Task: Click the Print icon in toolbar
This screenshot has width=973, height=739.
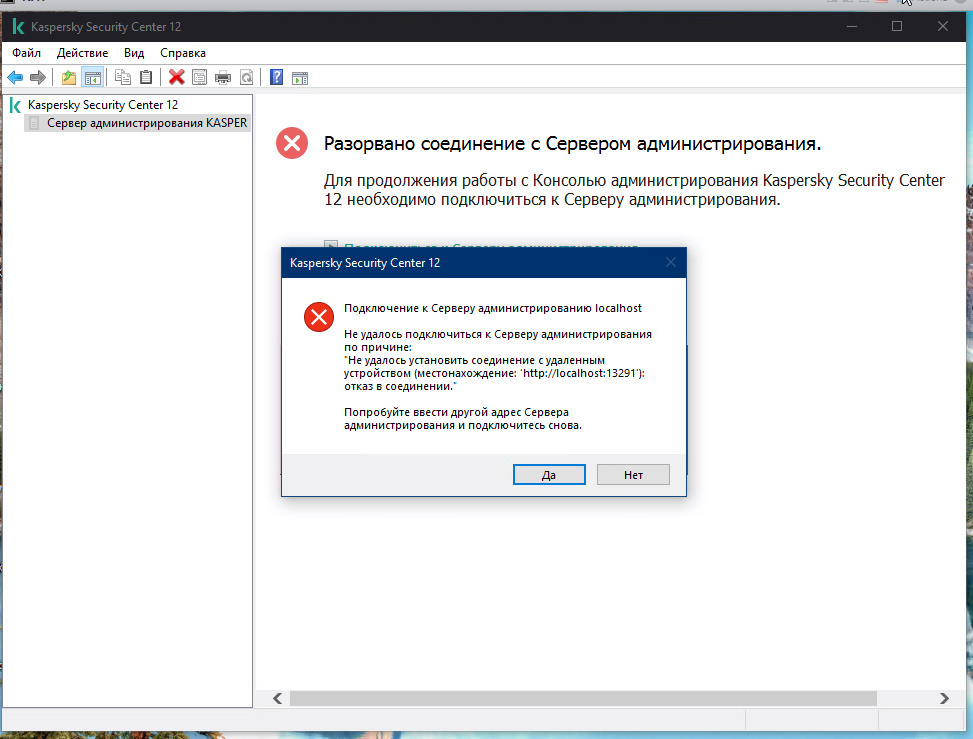Action: [223, 78]
